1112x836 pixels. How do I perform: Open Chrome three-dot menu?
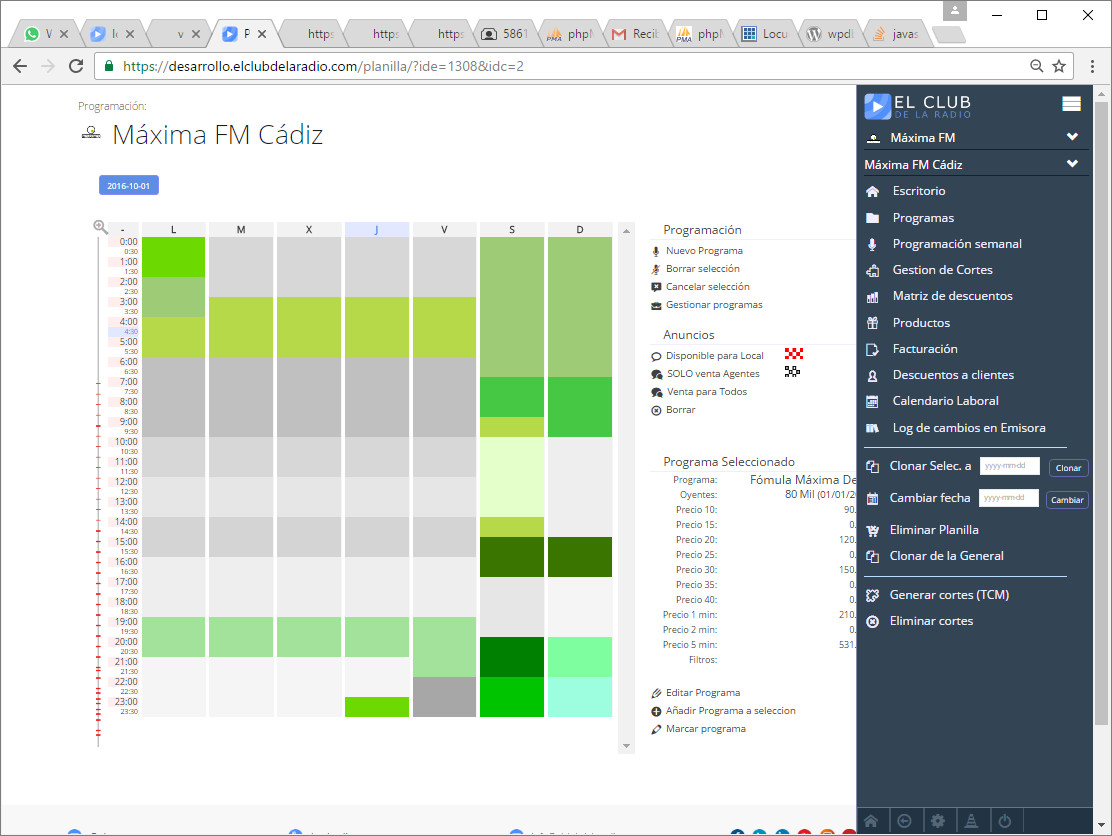(1092, 66)
